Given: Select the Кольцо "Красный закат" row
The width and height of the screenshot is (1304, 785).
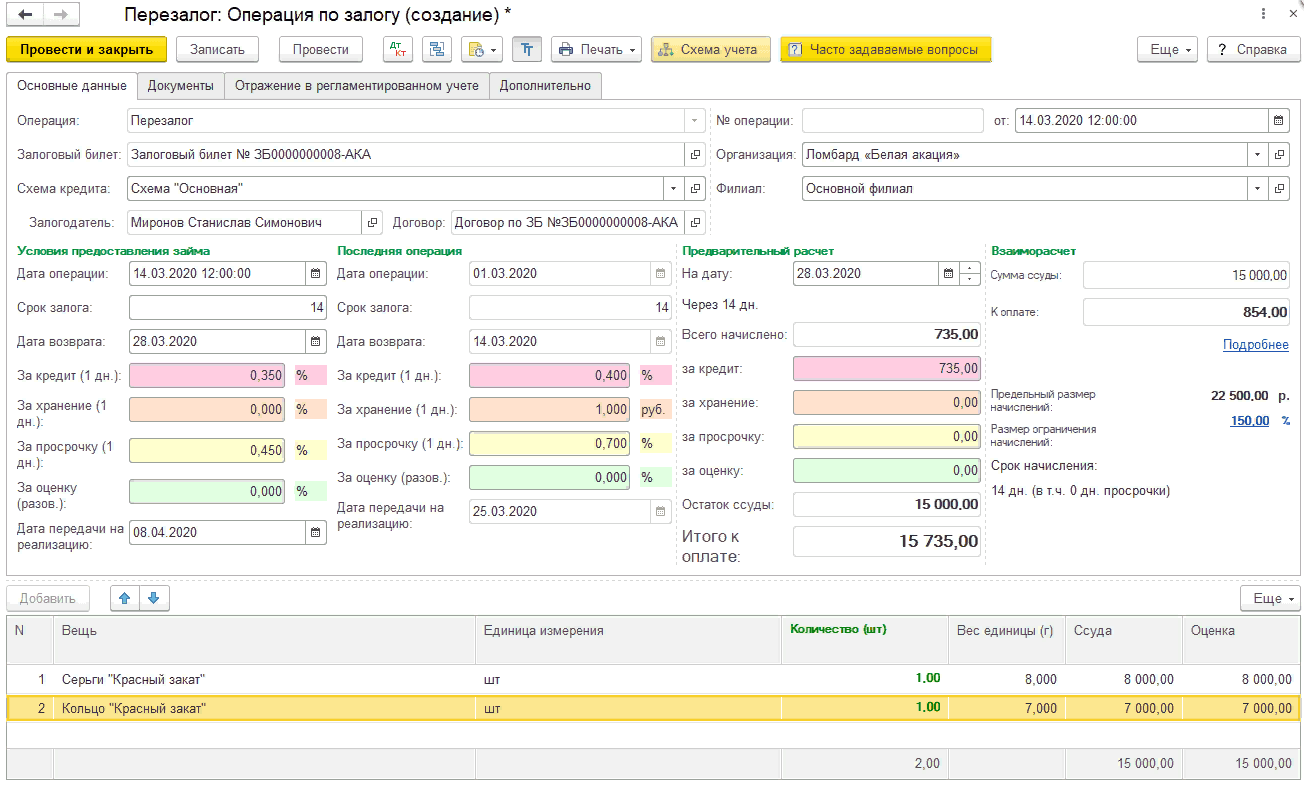Looking at the screenshot, I should point(652,708).
